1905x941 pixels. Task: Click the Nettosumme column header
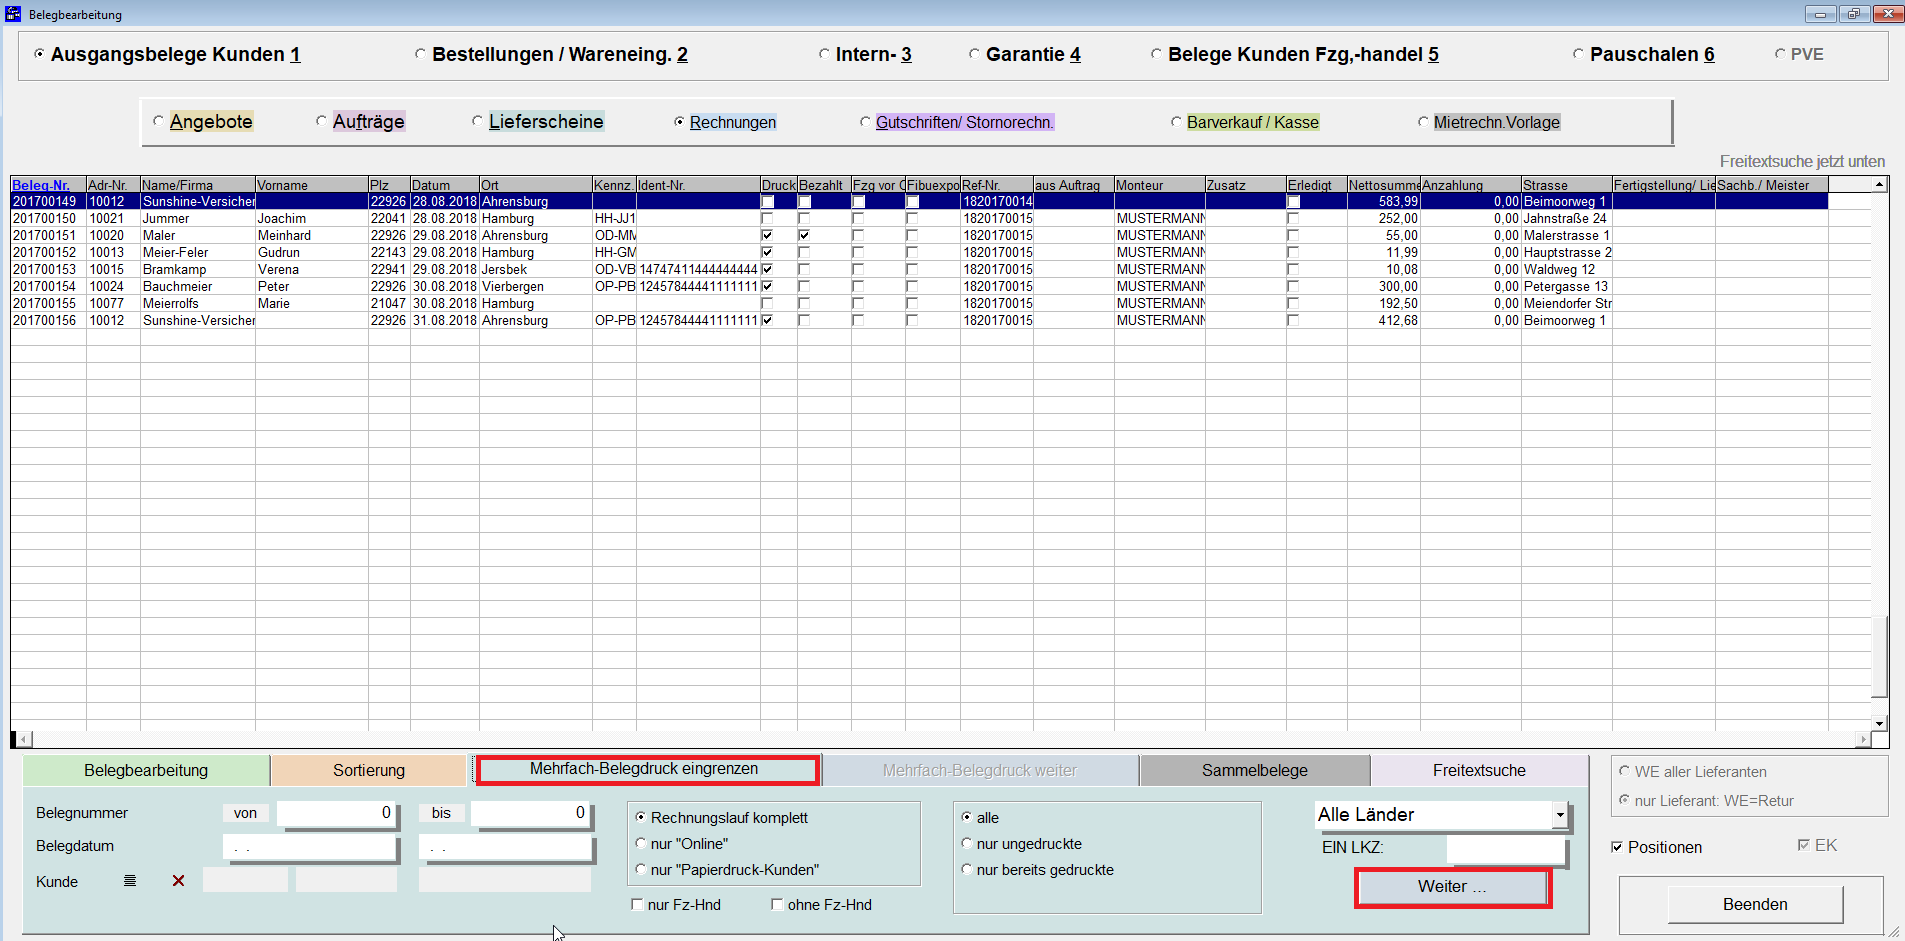[x=1383, y=185]
